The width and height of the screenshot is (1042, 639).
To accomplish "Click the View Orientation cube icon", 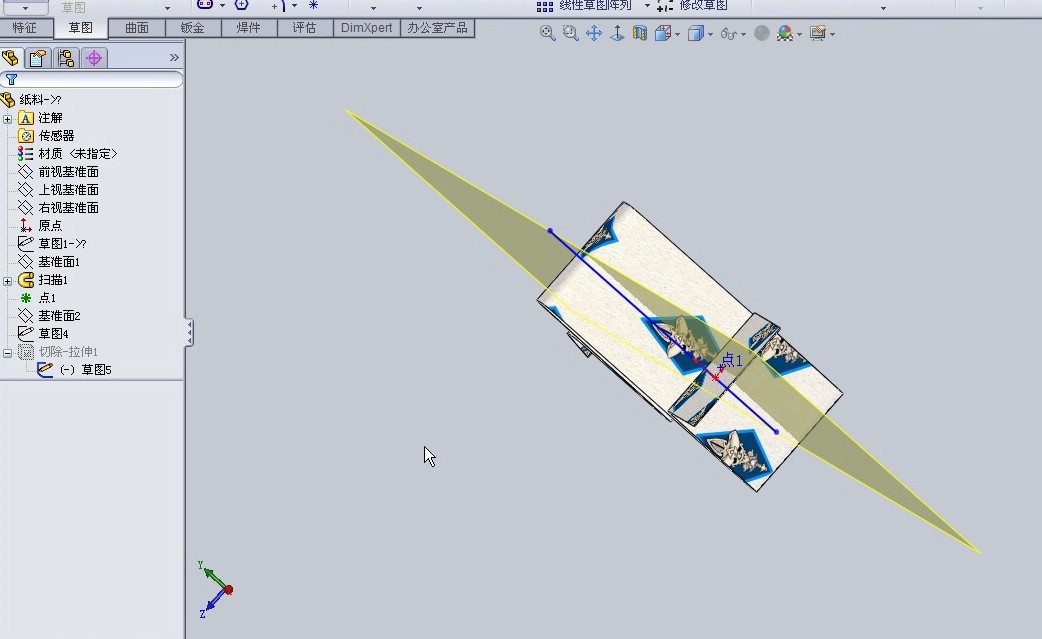I will (663, 33).
